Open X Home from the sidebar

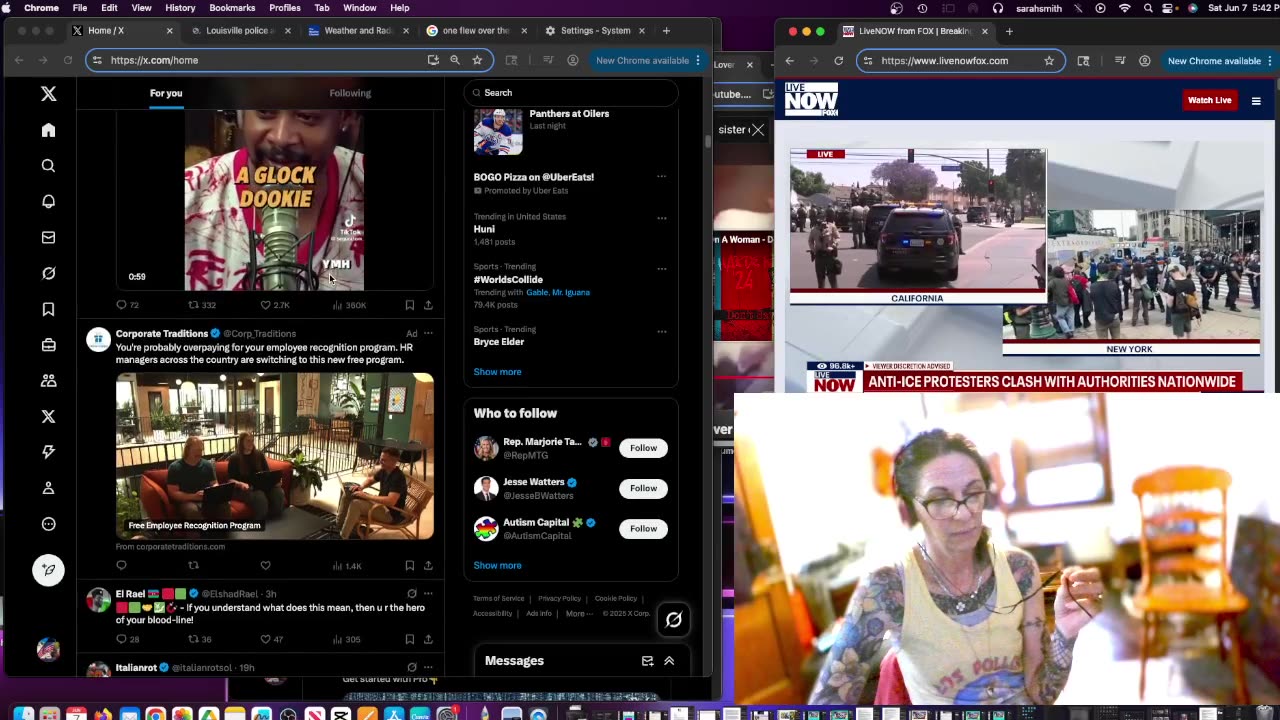48,130
